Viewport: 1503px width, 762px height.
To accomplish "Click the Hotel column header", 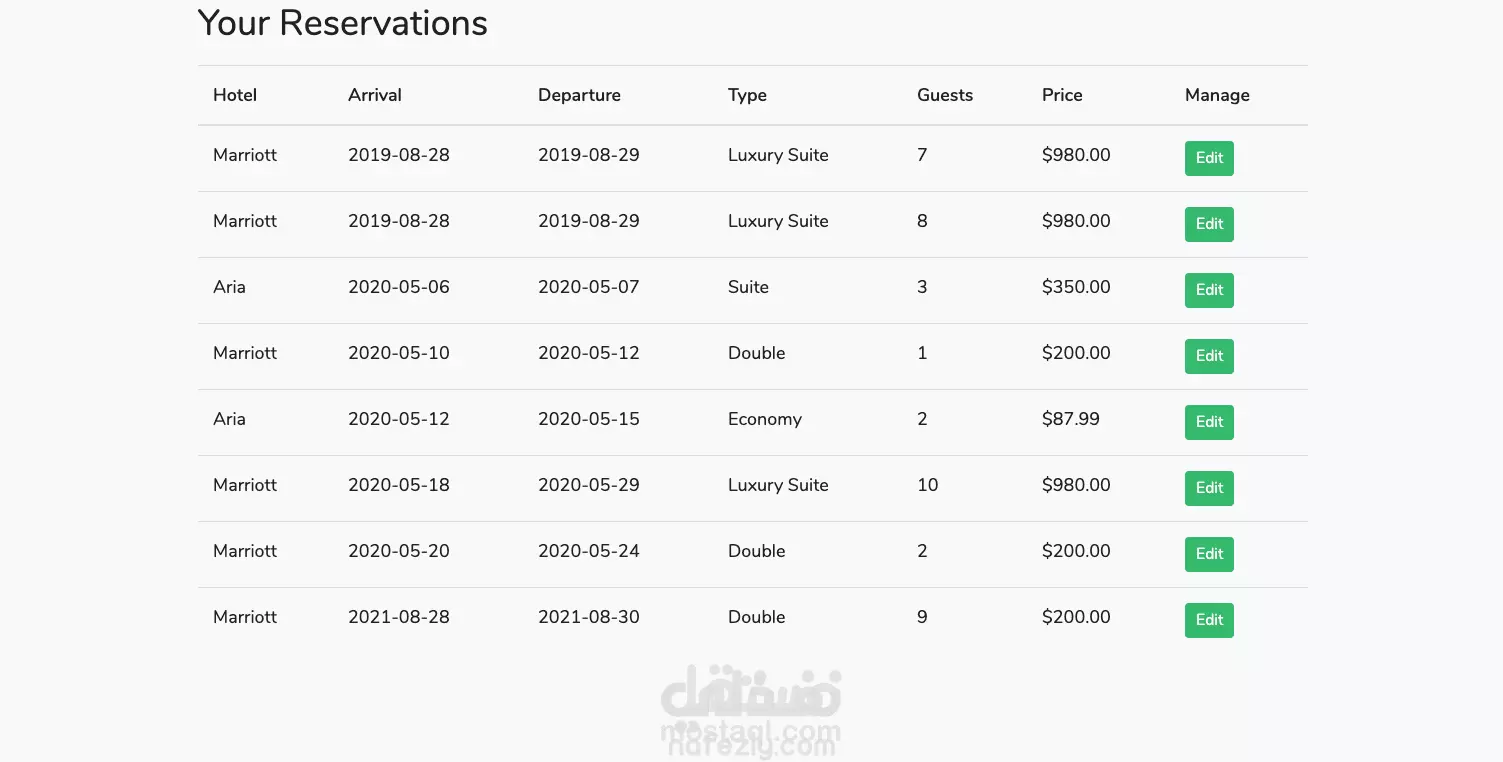I will [x=235, y=95].
